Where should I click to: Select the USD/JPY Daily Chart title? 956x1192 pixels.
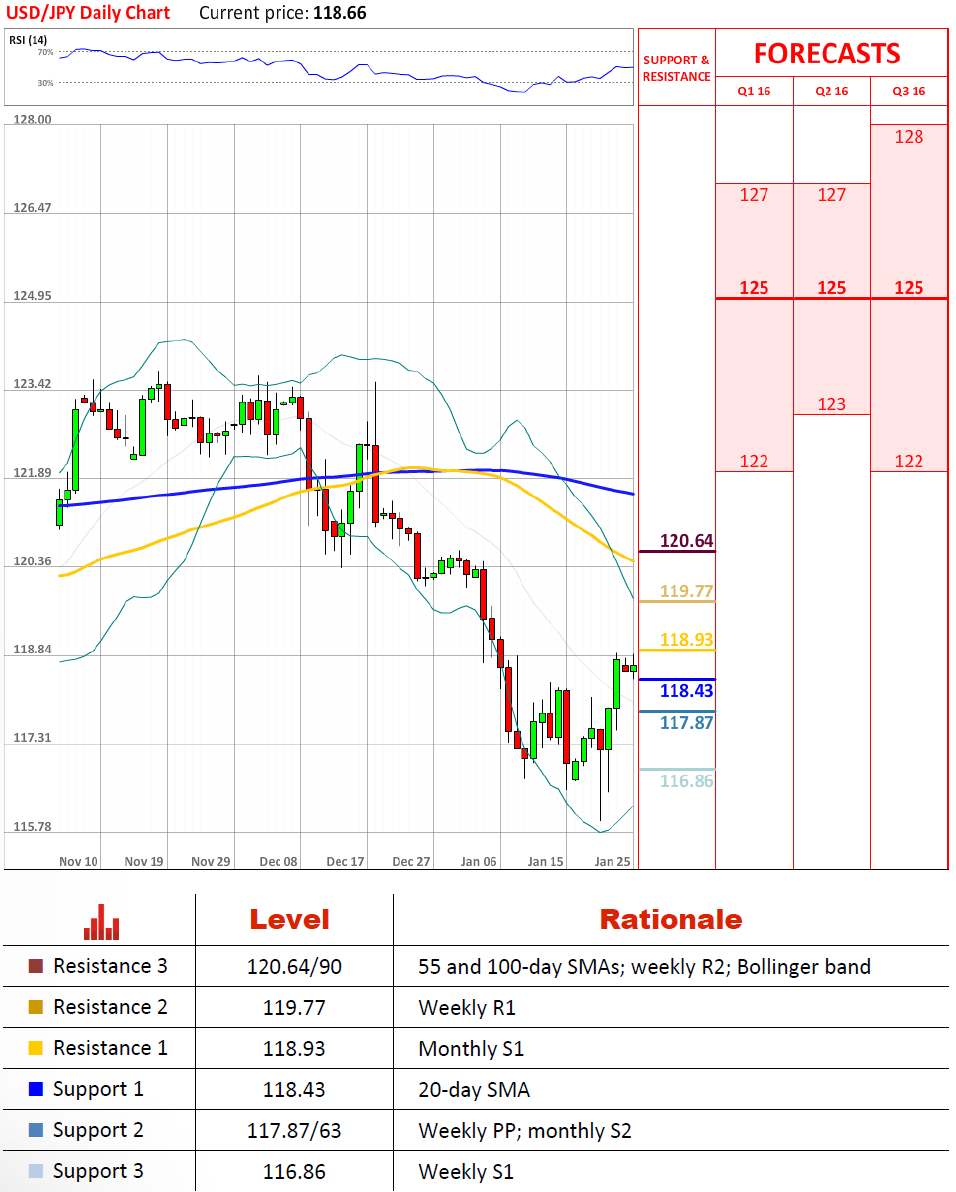coord(88,13)
